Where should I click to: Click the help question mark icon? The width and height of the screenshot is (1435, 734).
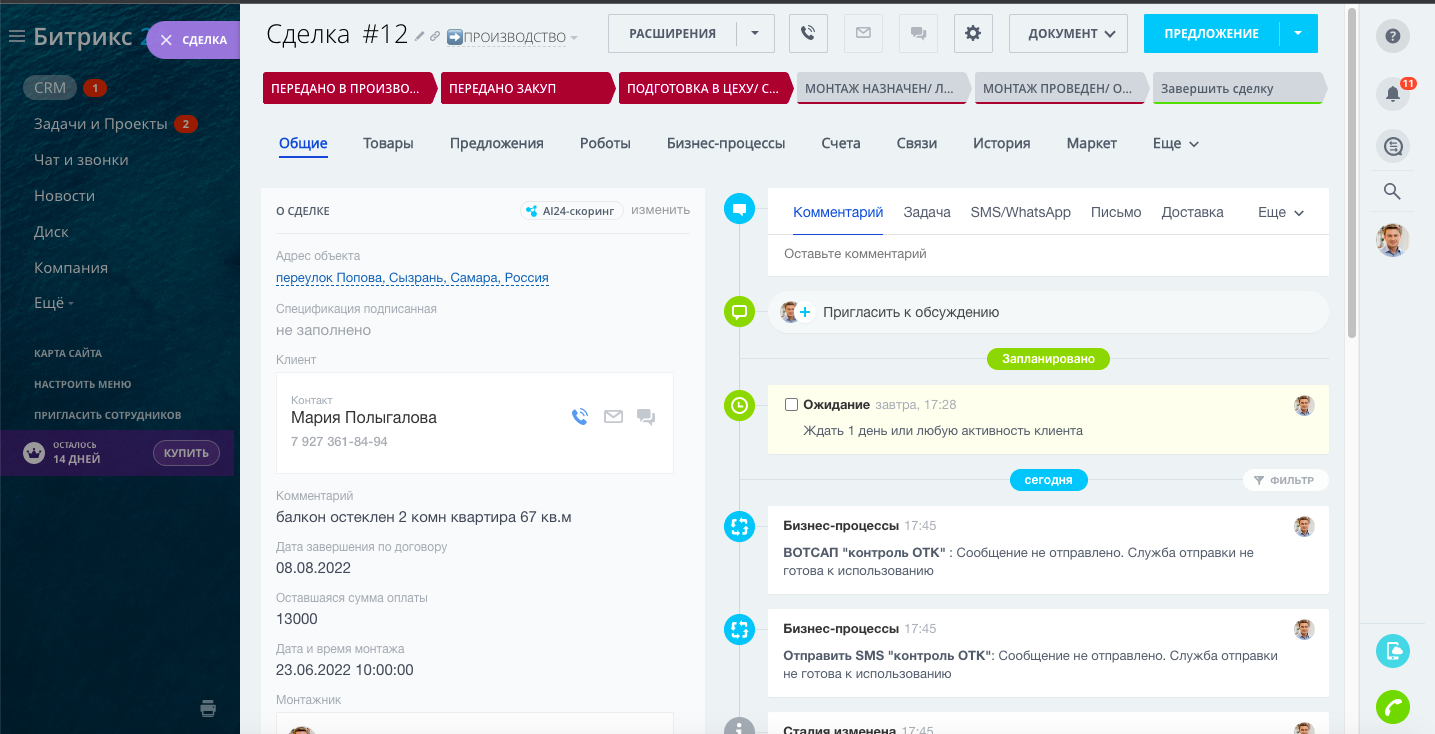point(1392,37)
